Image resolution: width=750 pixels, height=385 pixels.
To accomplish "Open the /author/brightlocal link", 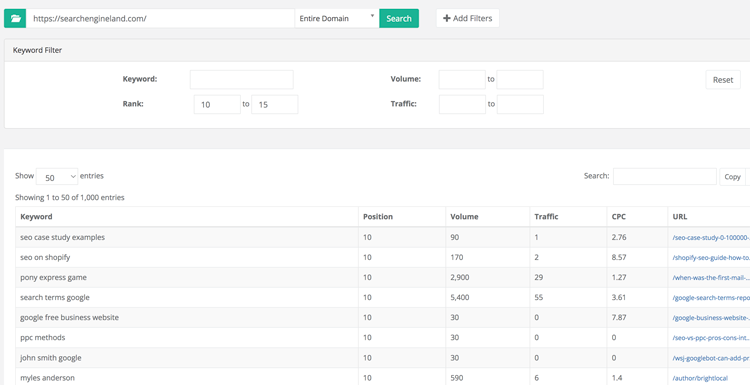I will point(700,378).
